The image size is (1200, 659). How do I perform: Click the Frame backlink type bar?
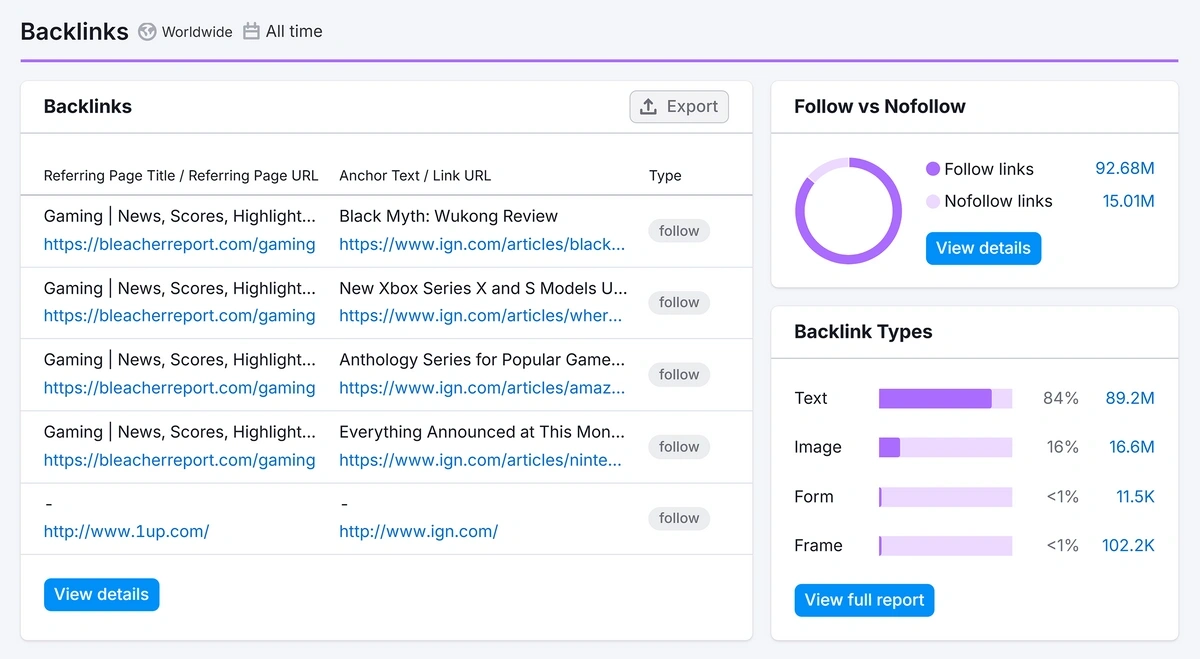945,545
